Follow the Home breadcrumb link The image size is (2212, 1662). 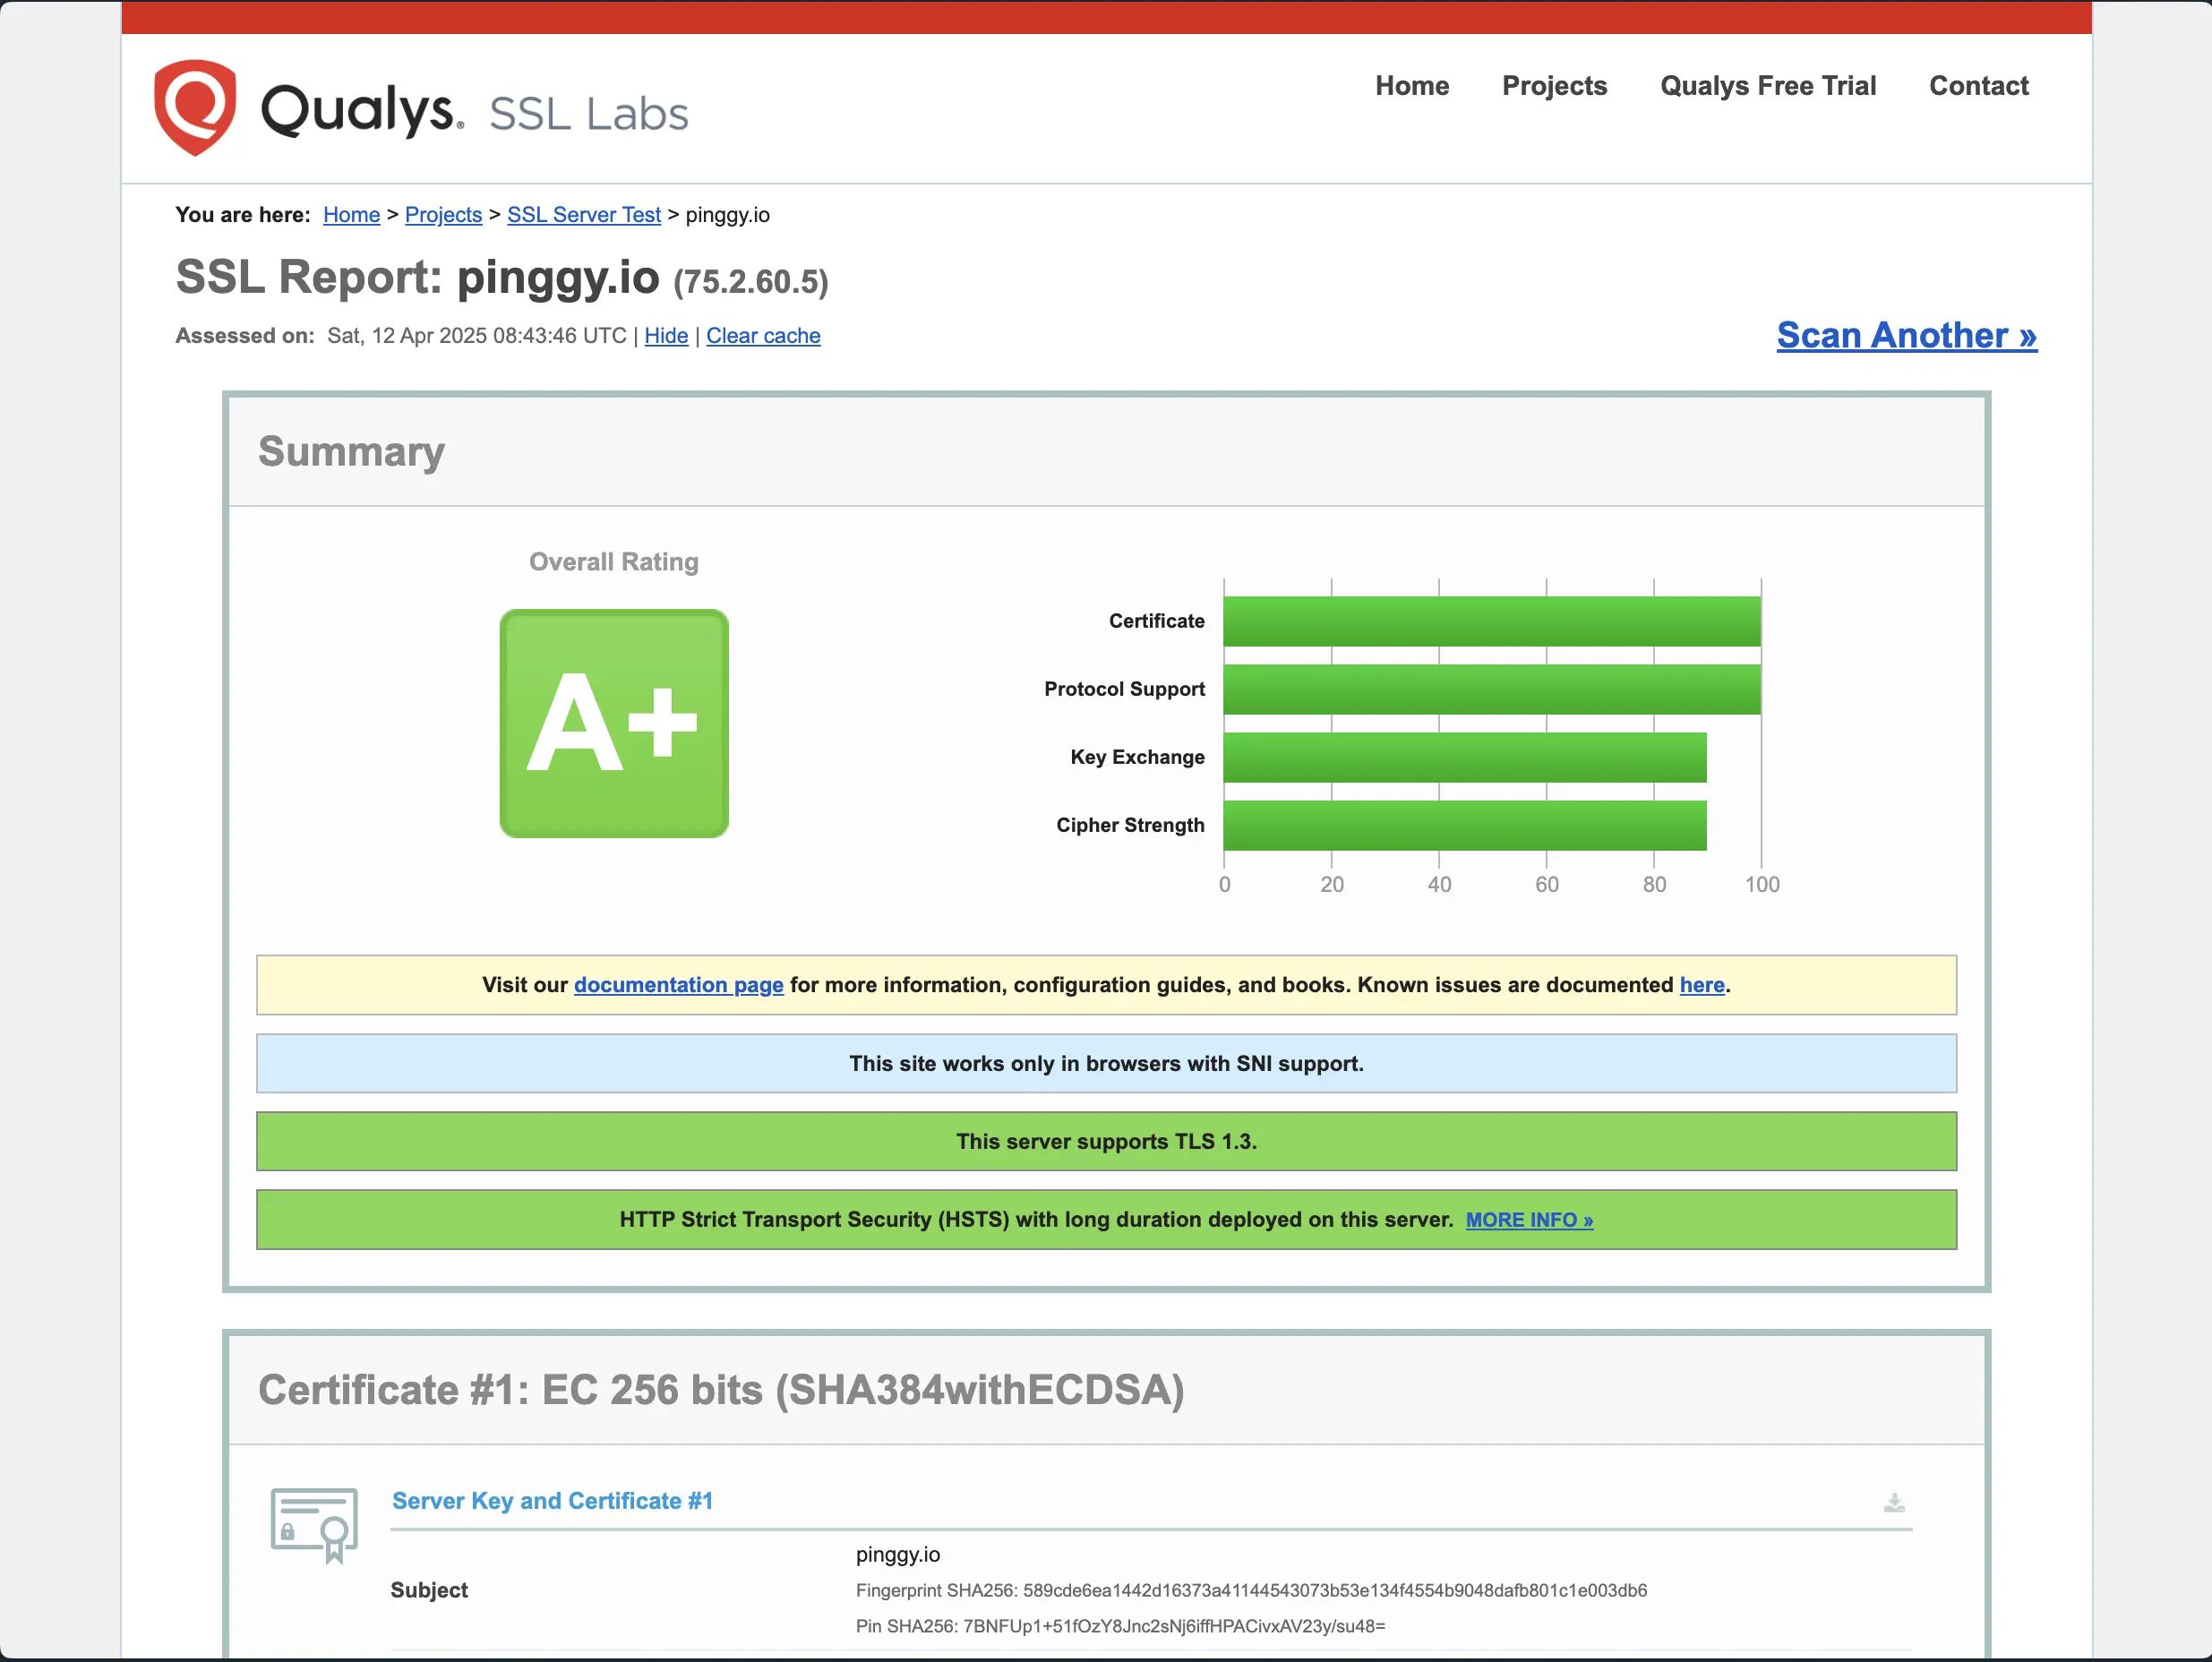pyautogui.click(x=351, y=215)
